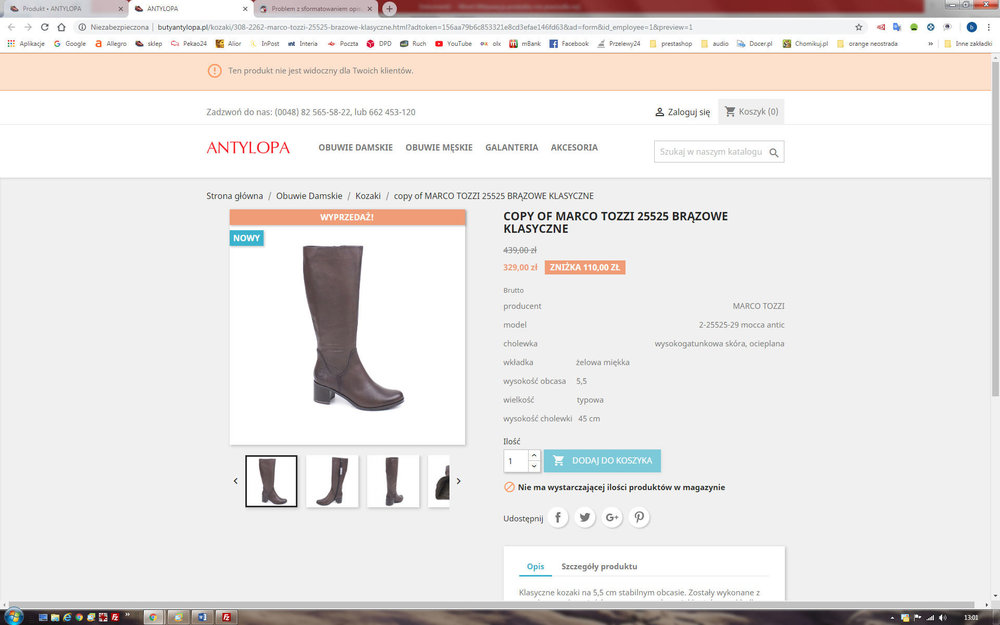
Task: Switch to Problem z sformatowaniem browser tab
Action: coord(316,9)
